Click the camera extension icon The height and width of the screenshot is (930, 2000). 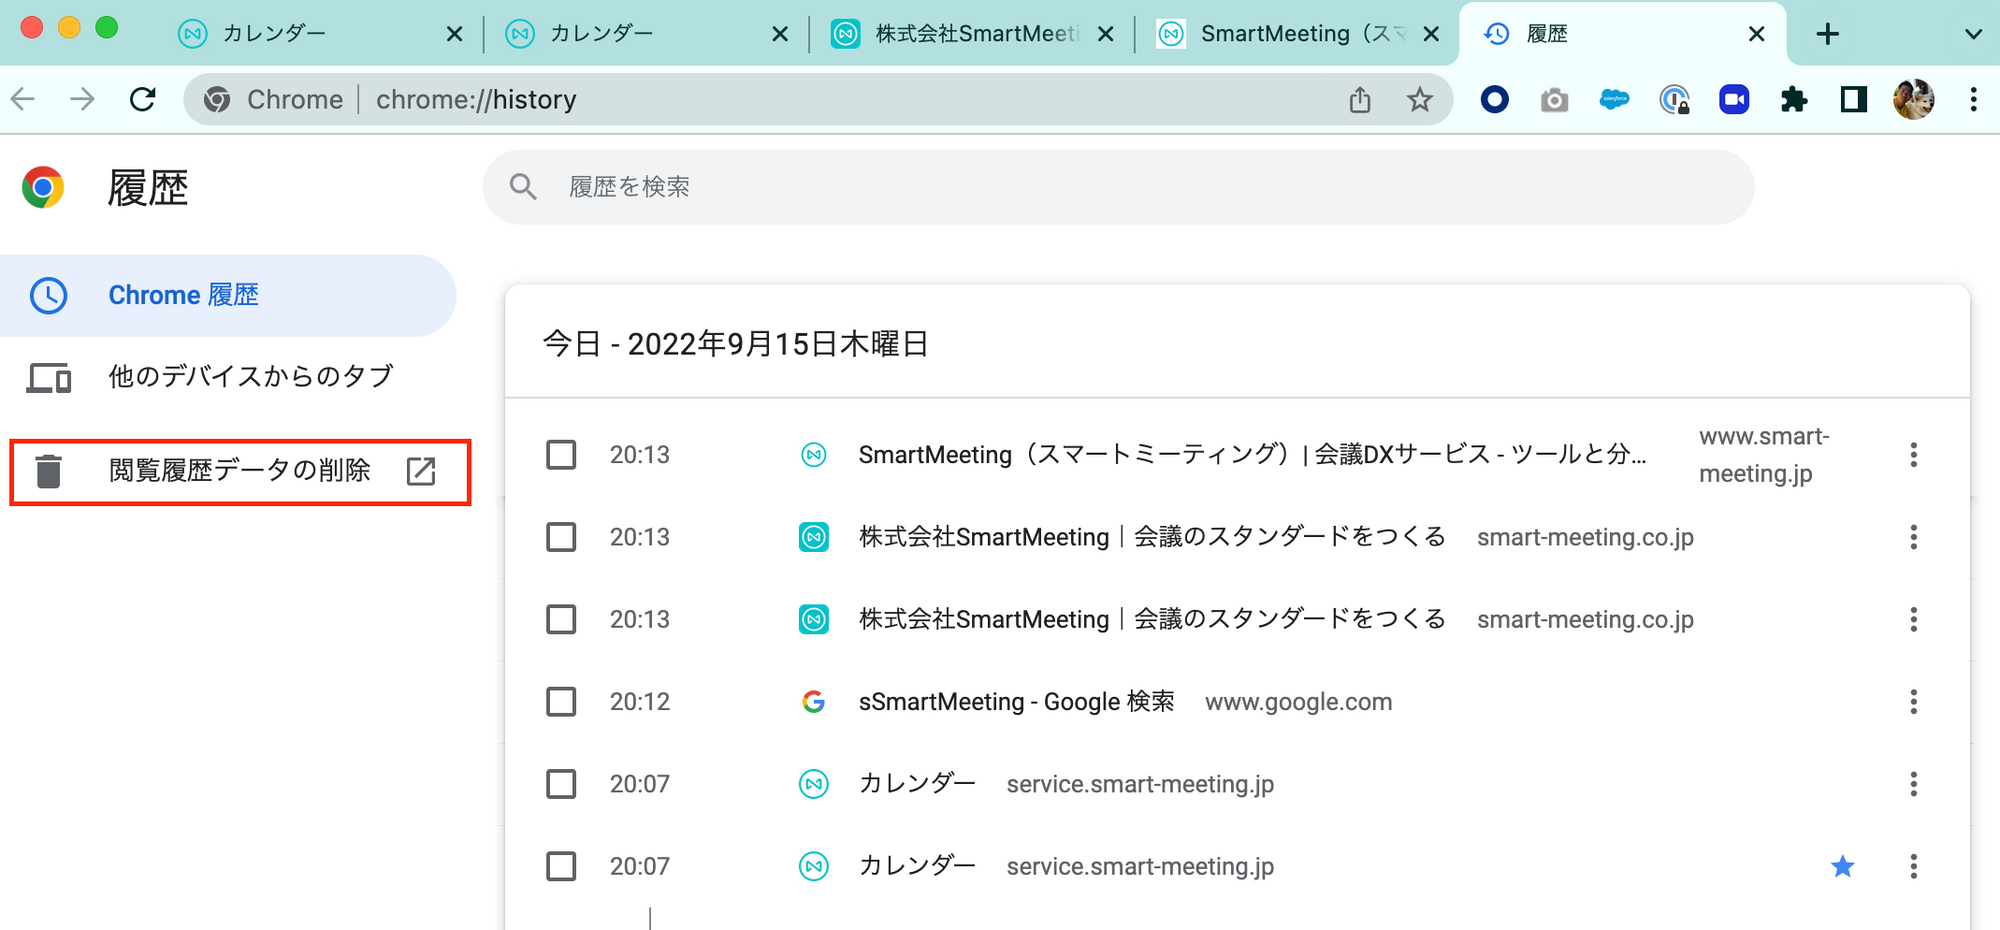click(x=1554, y=100)
